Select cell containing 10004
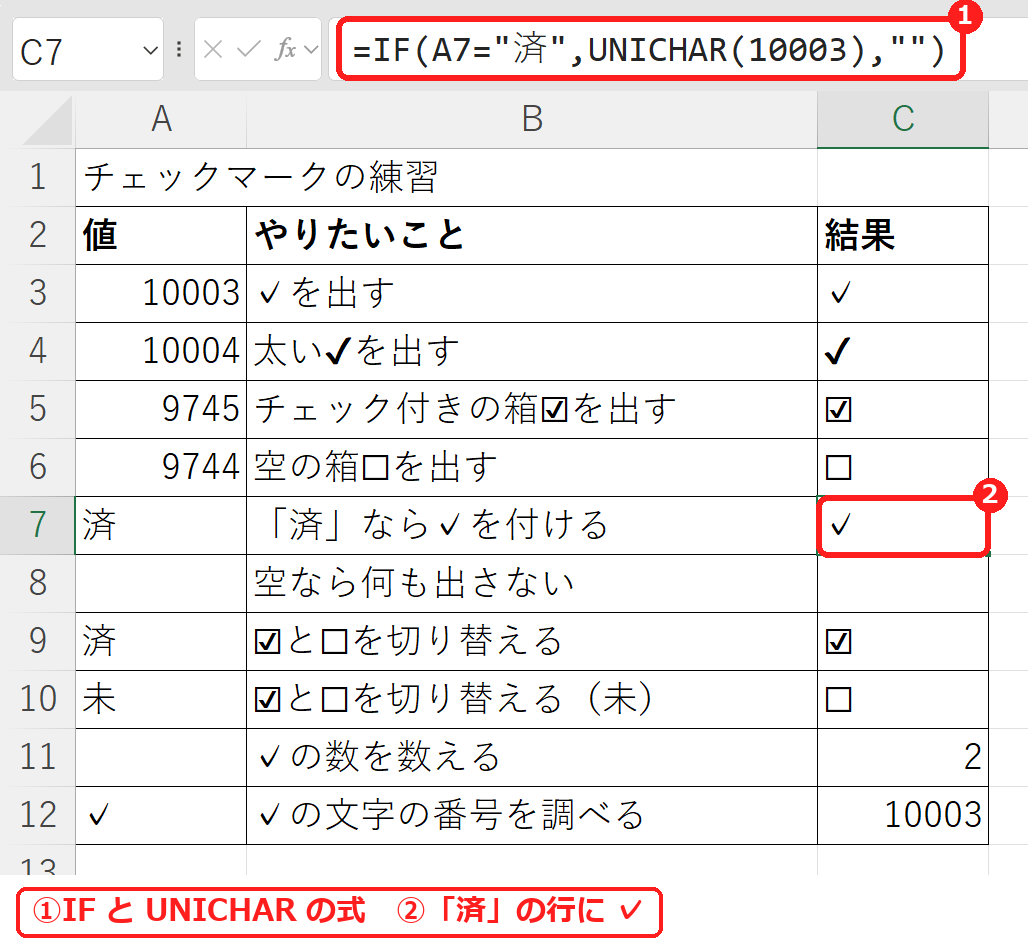The image size is (1028, 945). [161, 352]
